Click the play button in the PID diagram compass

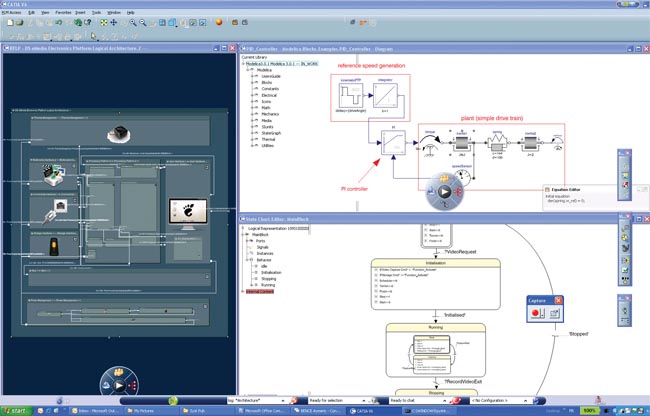pos(444,191)
